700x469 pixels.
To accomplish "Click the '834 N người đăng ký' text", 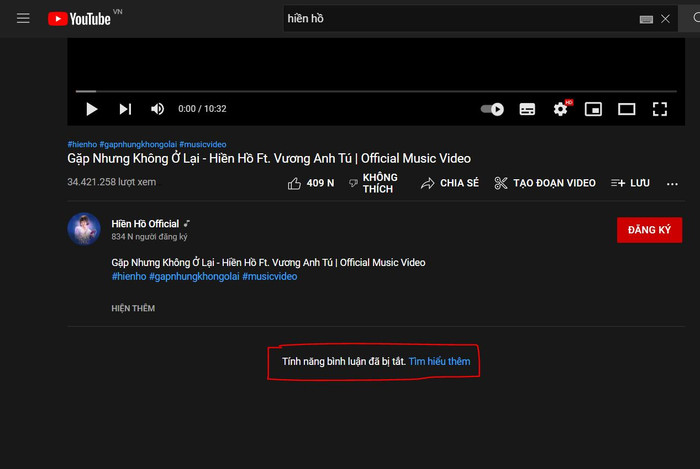I will (x=149, y=237).
